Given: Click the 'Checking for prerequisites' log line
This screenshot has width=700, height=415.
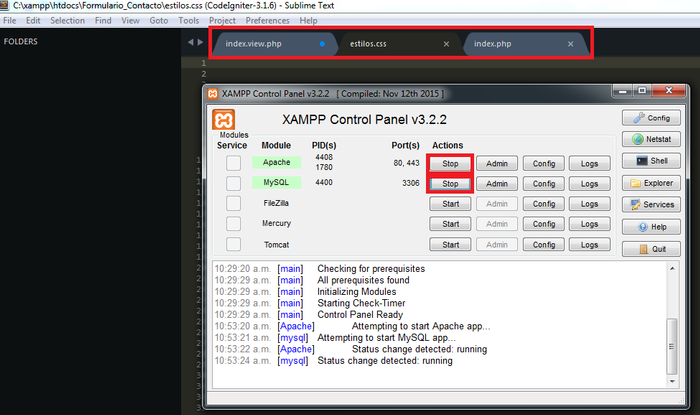Looking at the screenshot, I should click(x=371, y=269).
